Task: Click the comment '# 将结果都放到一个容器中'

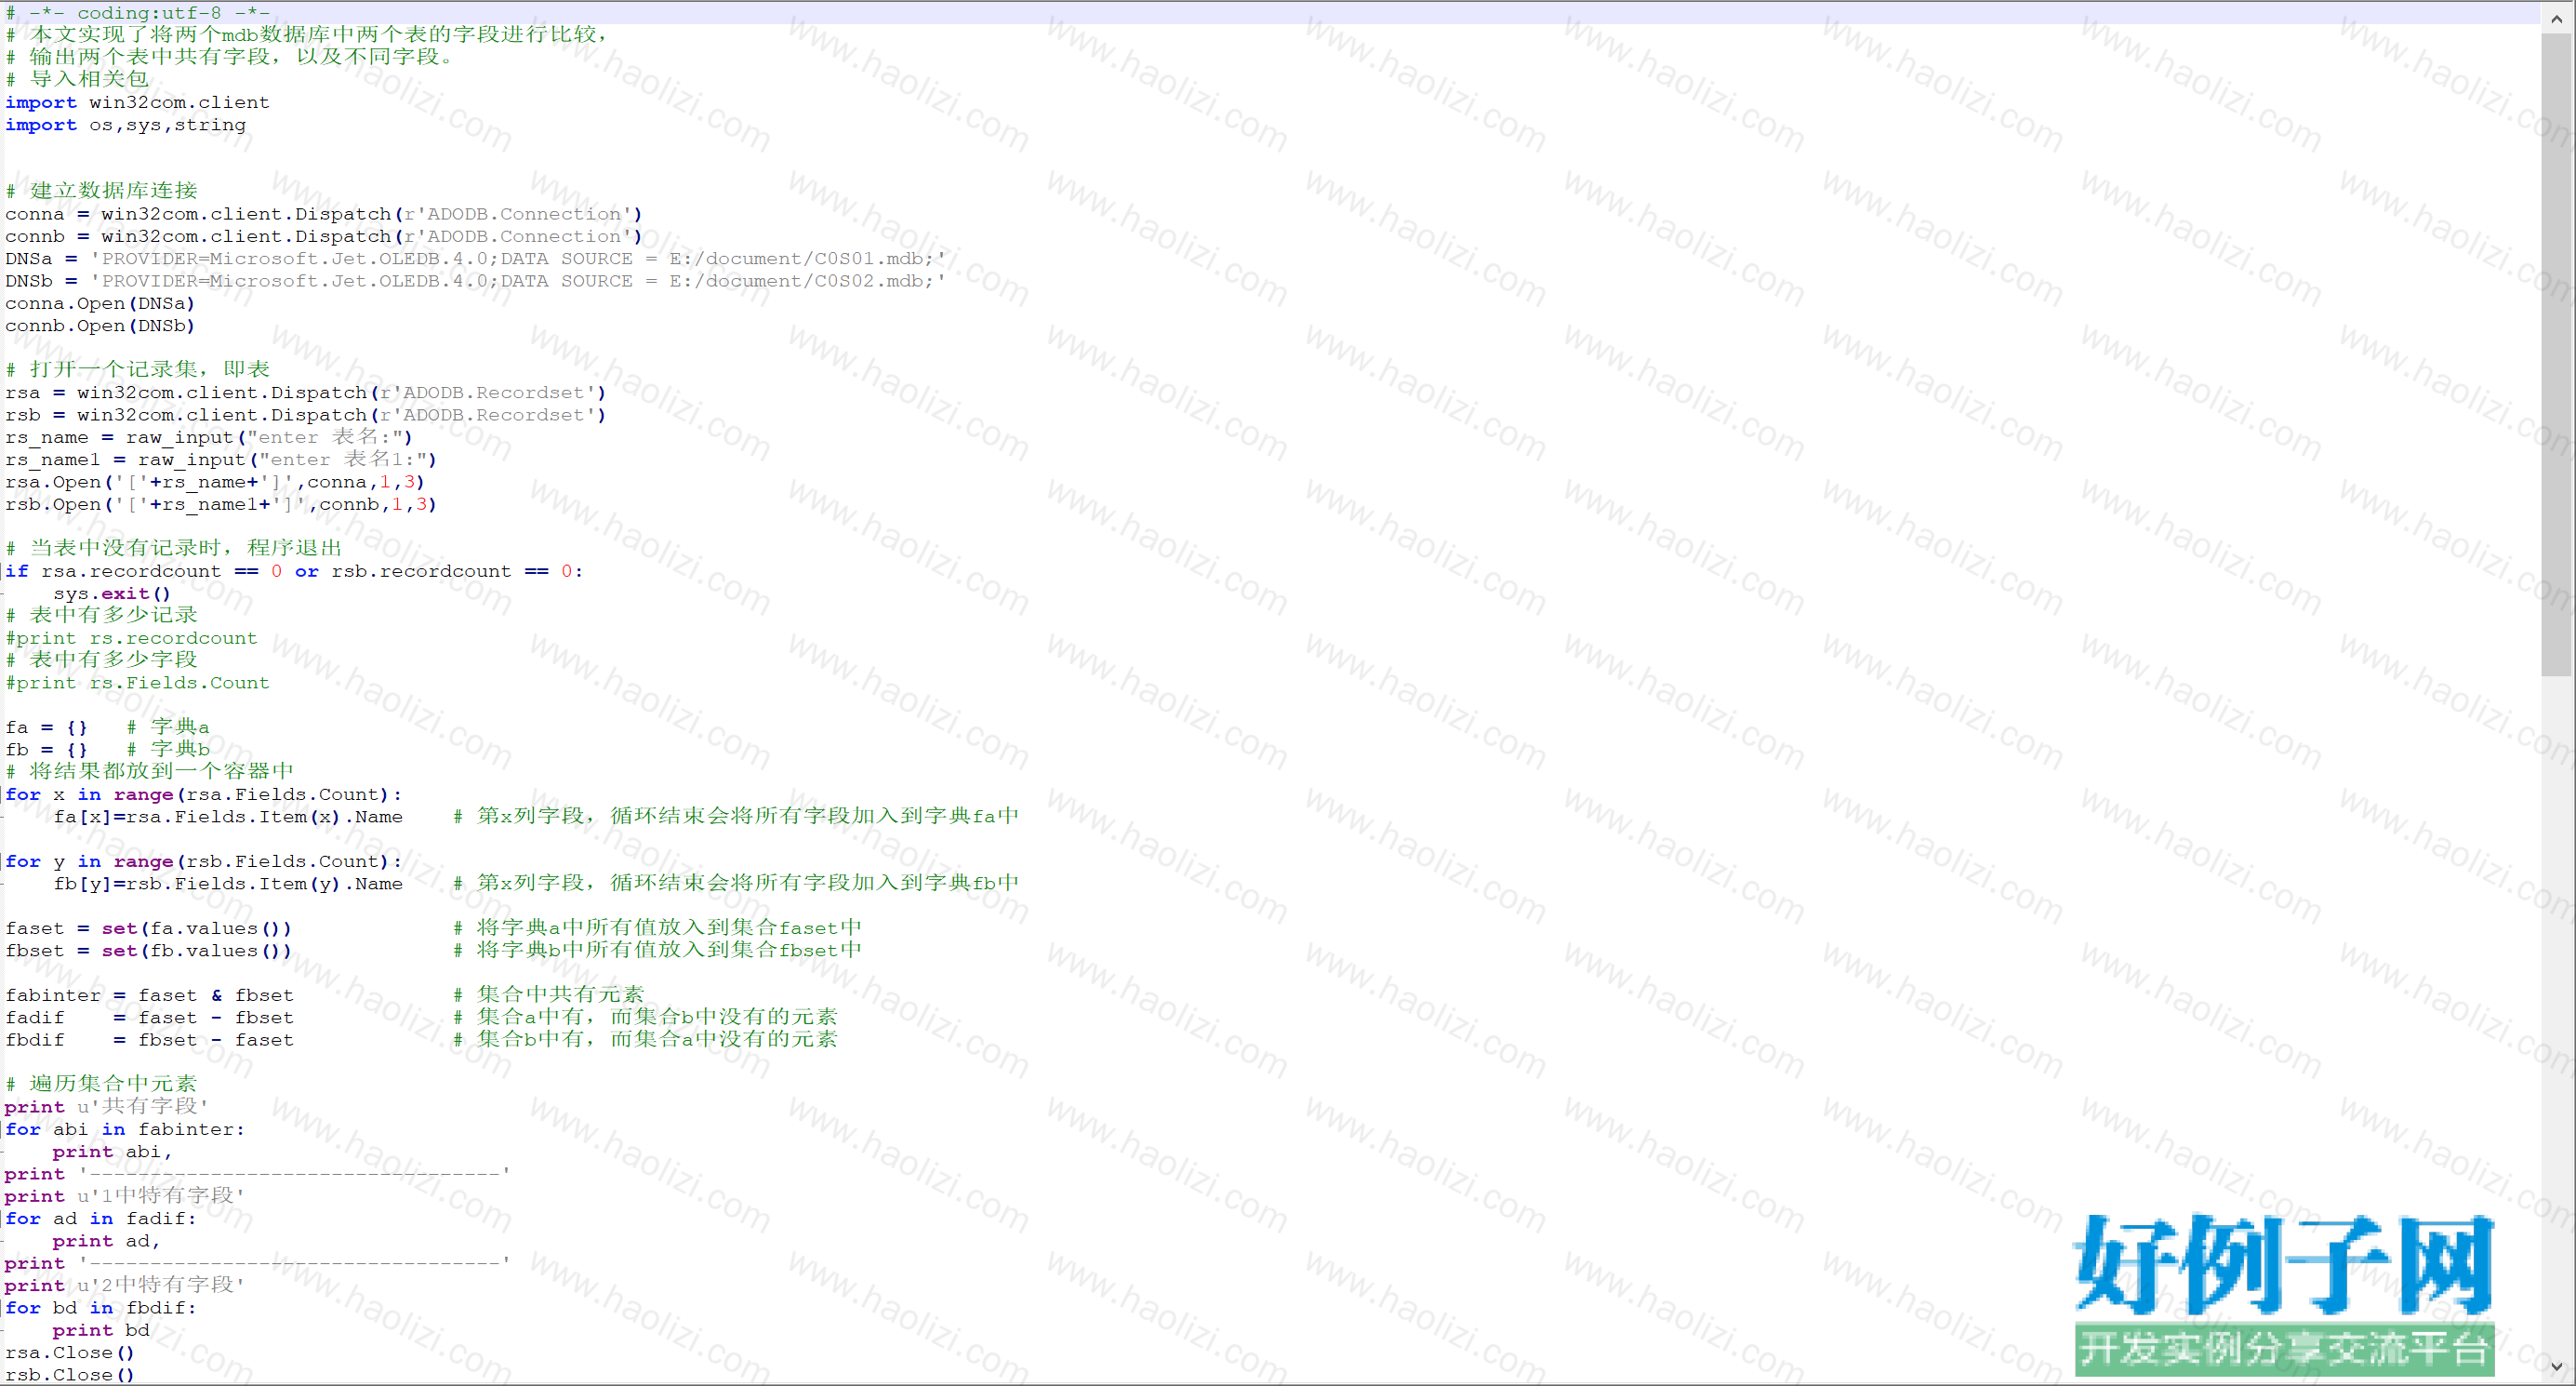Action: 150,771
